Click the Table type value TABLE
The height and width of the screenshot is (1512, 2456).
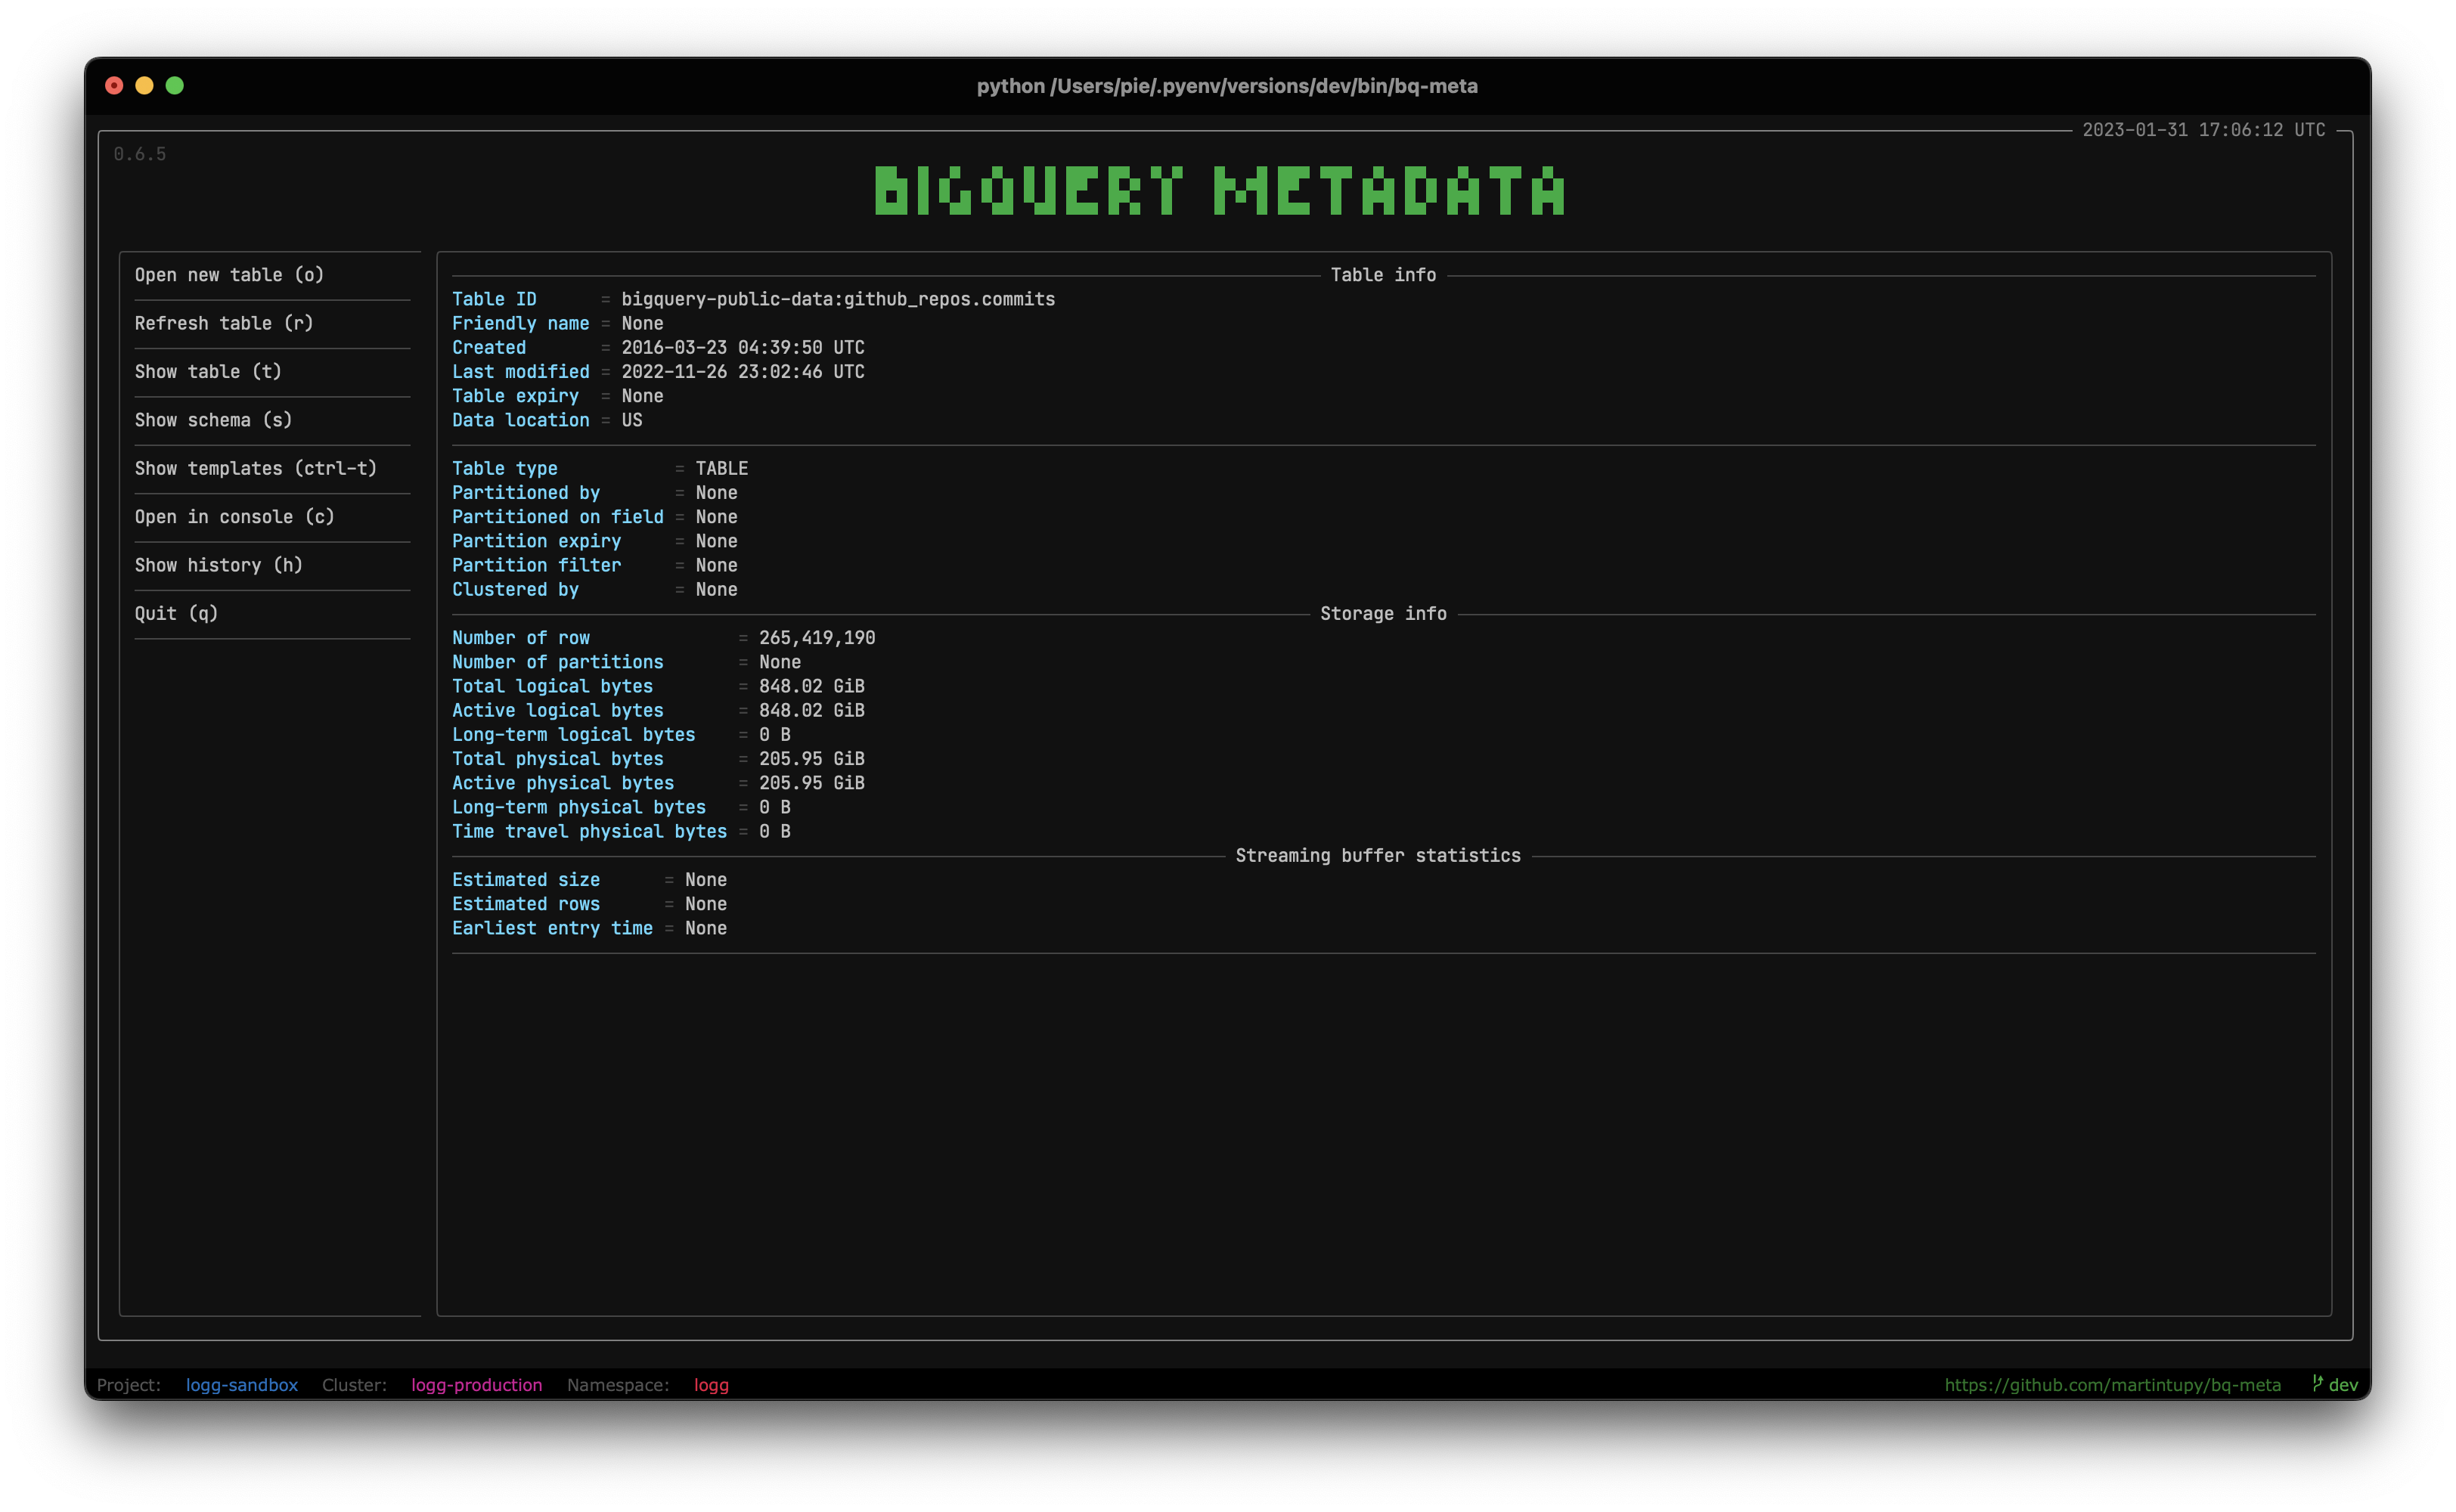[722, 469]
